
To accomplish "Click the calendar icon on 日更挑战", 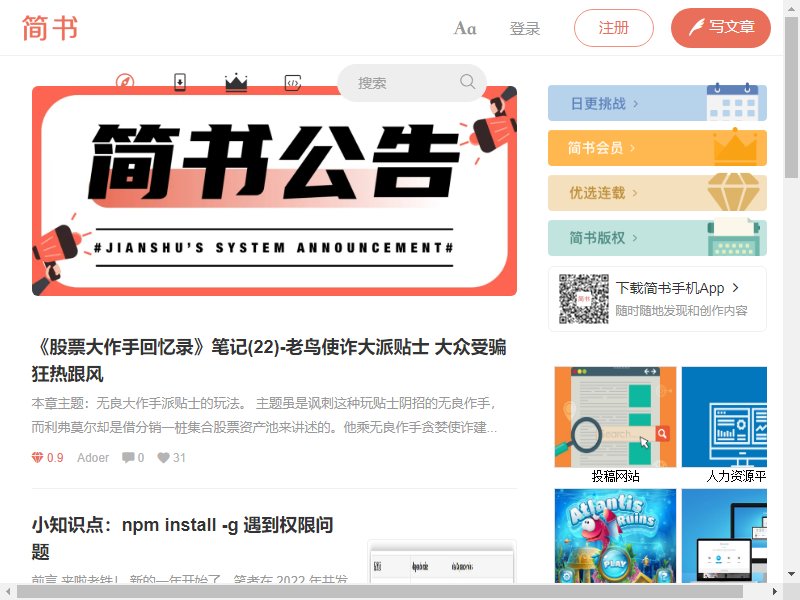I will pos(732,102).
